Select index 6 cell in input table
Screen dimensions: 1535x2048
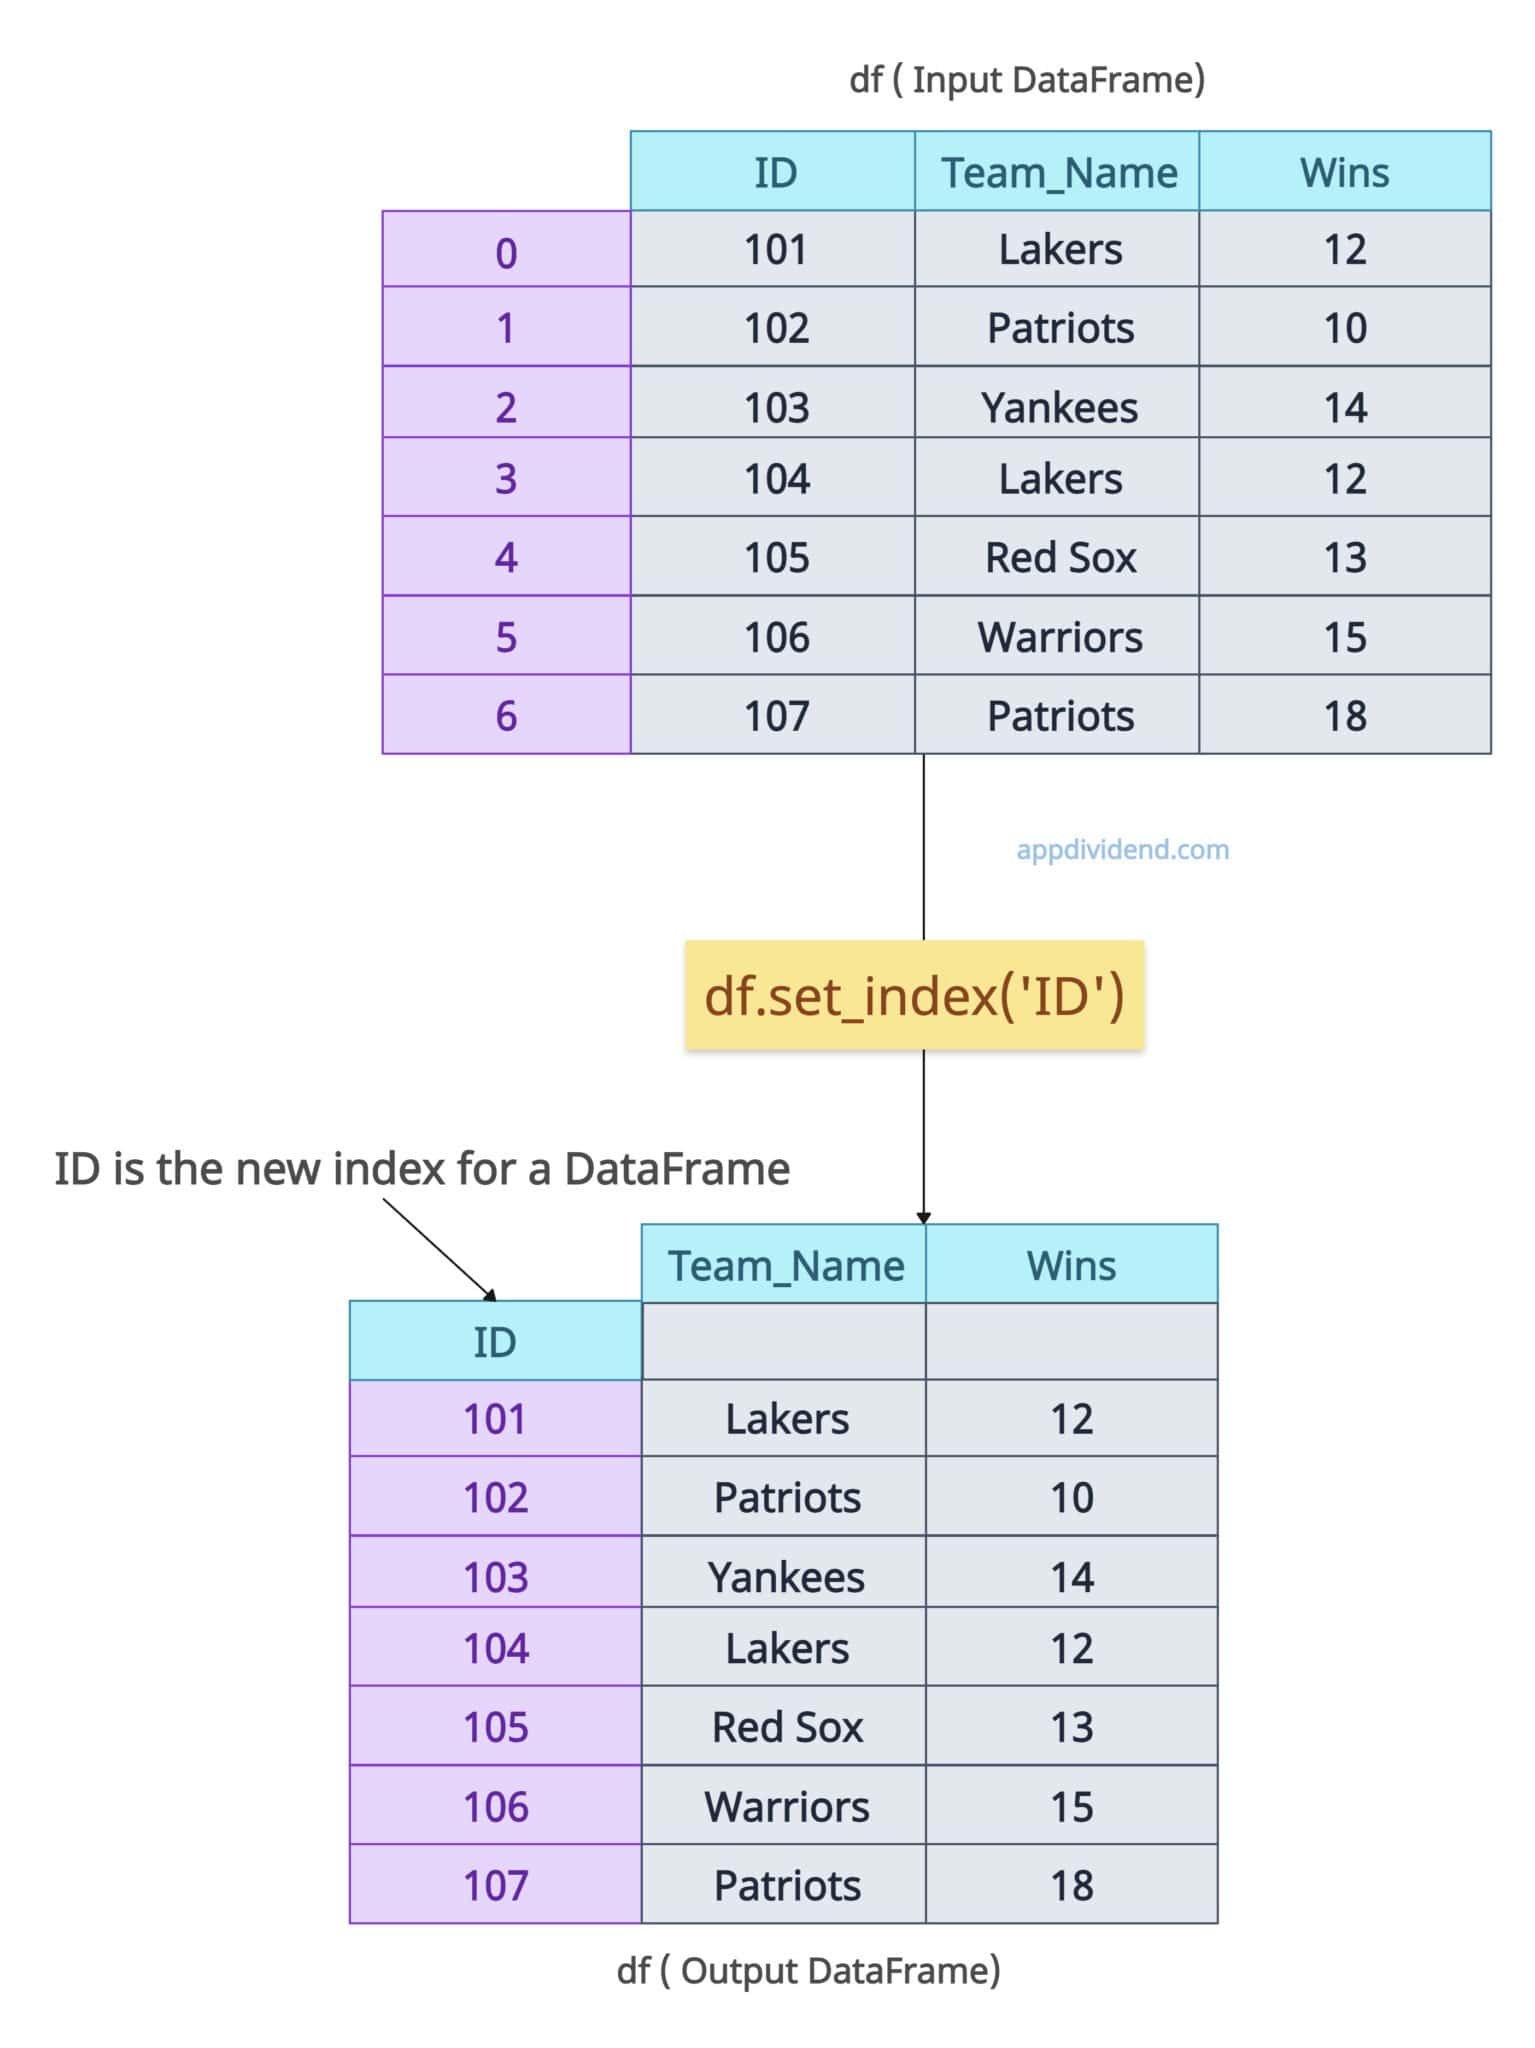coord(506,715)
